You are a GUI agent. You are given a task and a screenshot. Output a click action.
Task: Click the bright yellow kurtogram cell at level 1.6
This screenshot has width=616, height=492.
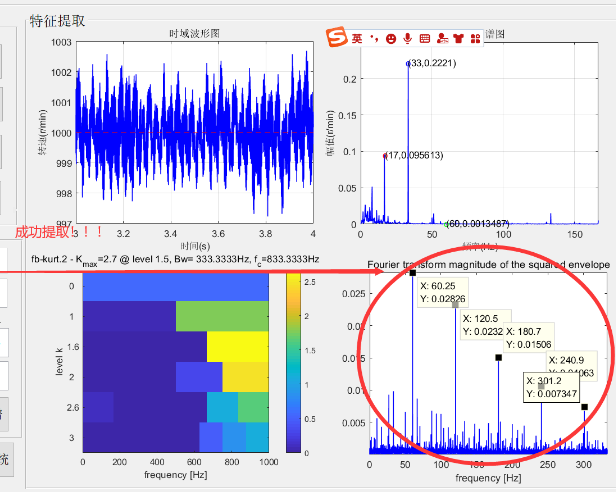238,347
